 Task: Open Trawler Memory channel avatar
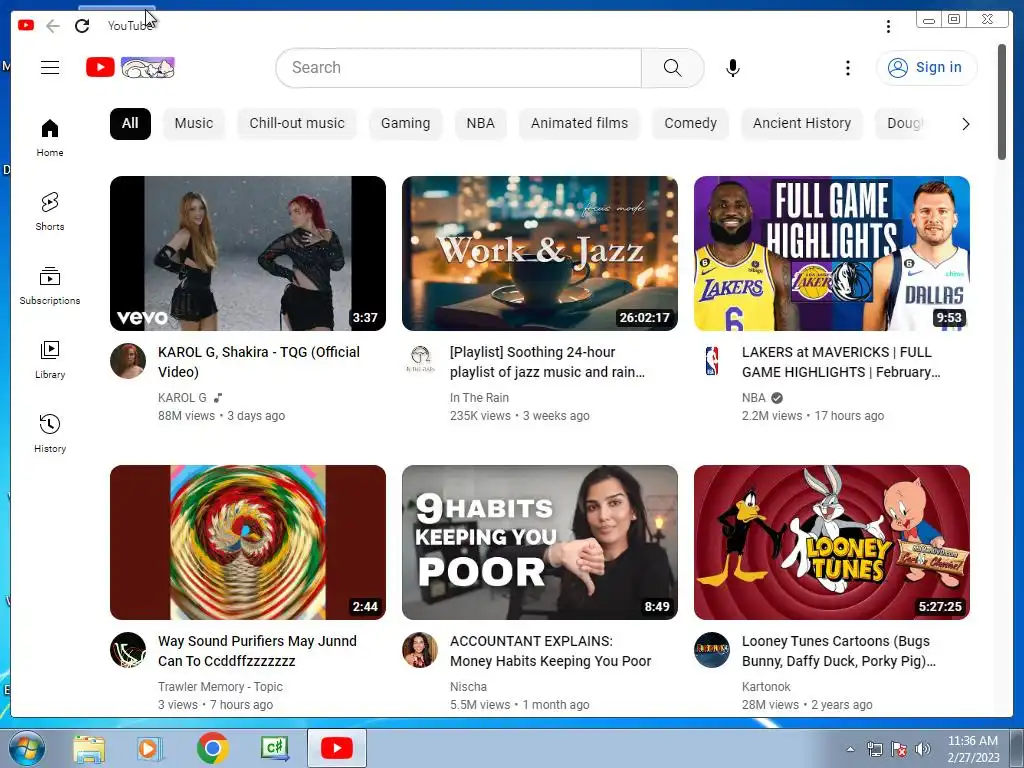click(x=128, y=650)
